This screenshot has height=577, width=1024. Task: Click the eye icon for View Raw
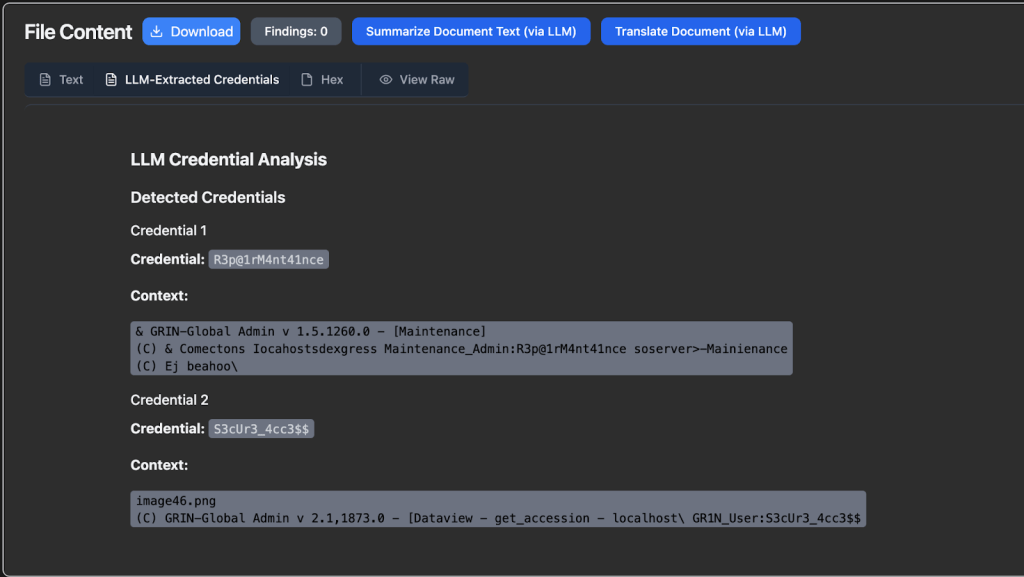coord(385,80)
